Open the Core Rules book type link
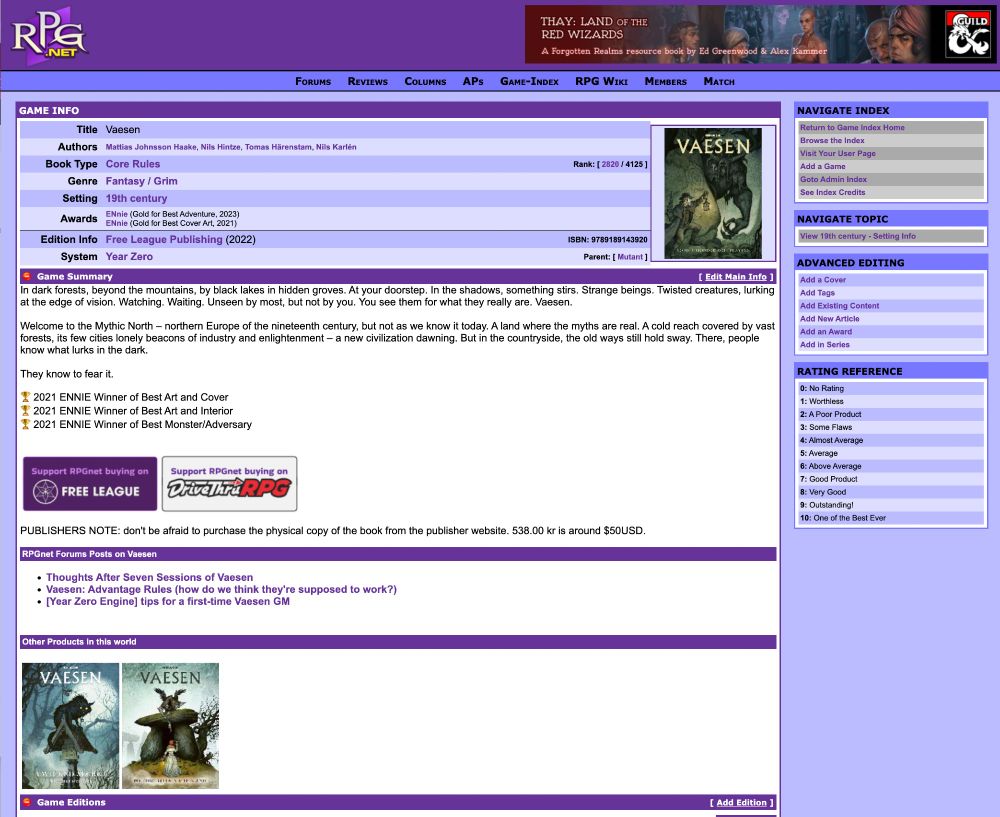 pos(133,164)
